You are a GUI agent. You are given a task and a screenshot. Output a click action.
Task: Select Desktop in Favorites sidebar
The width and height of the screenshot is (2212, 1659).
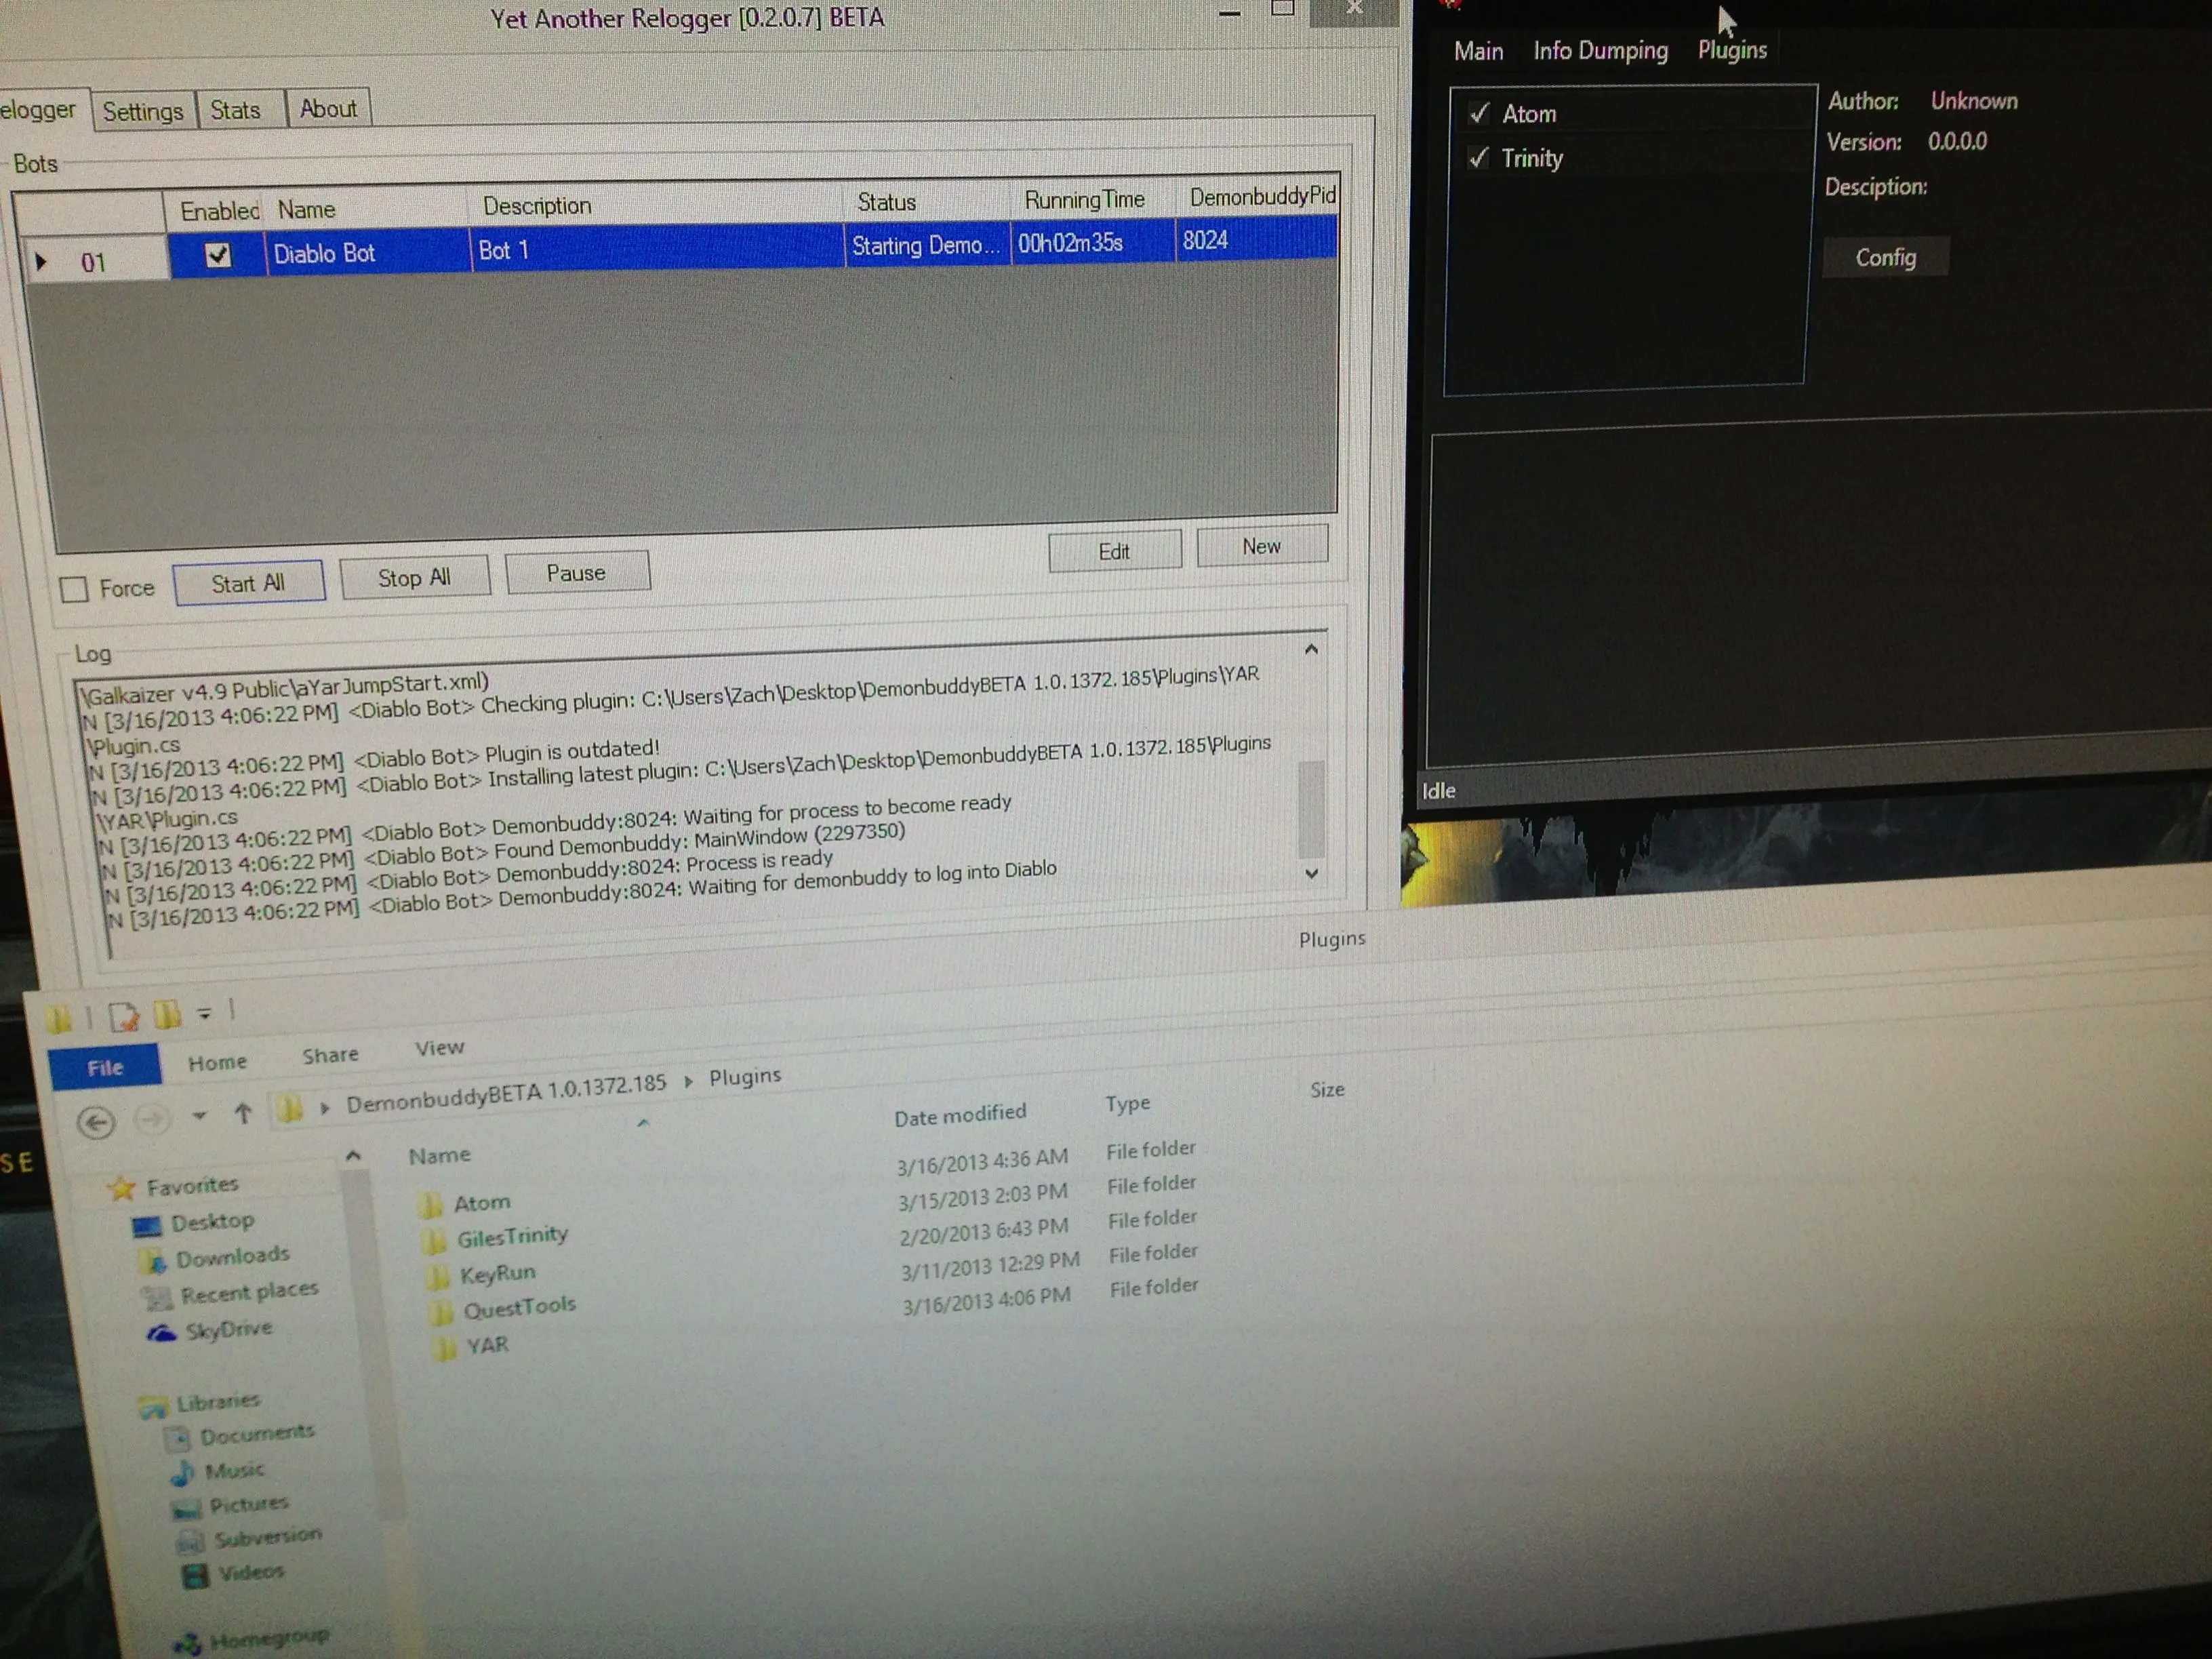tap(212, 1222)
